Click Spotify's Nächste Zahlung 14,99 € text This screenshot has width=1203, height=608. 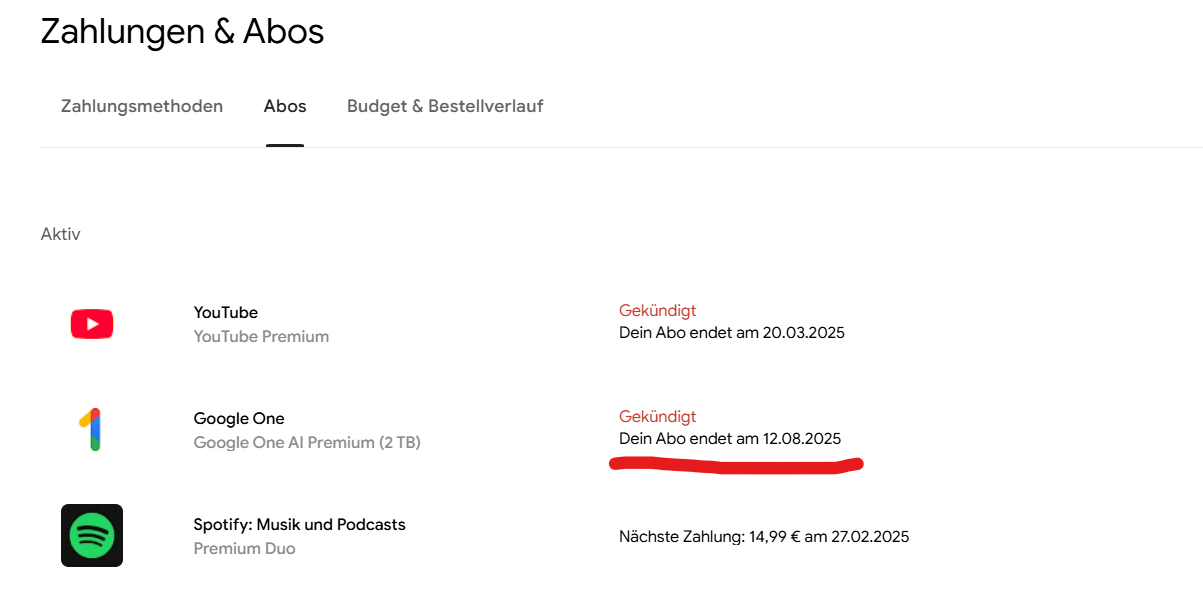[x=764, y=537]
